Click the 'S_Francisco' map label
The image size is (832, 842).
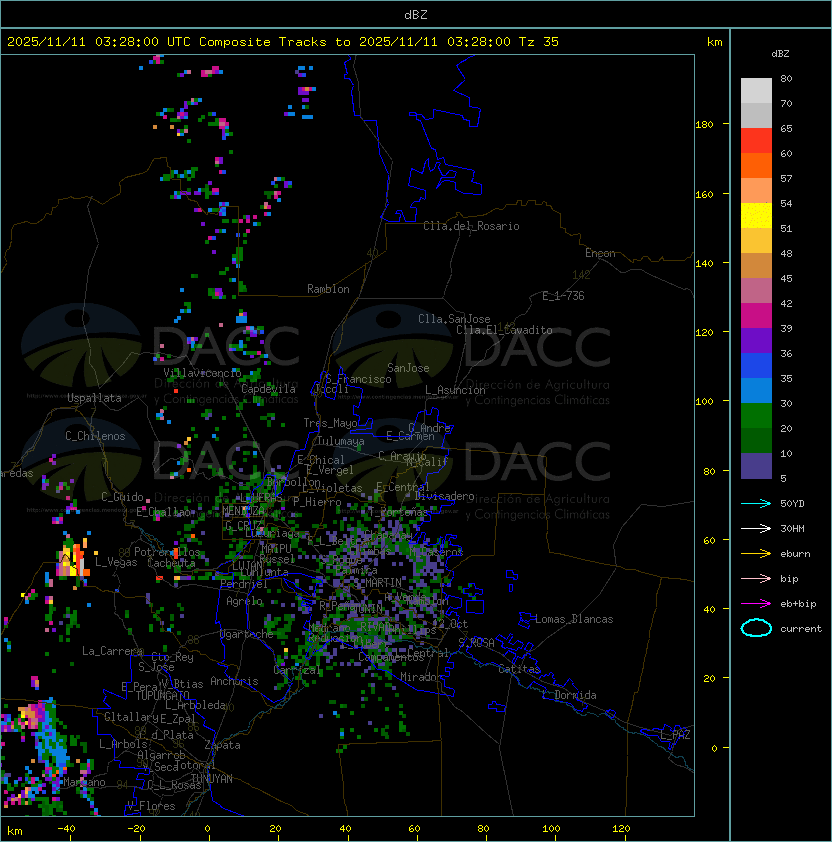358,379
